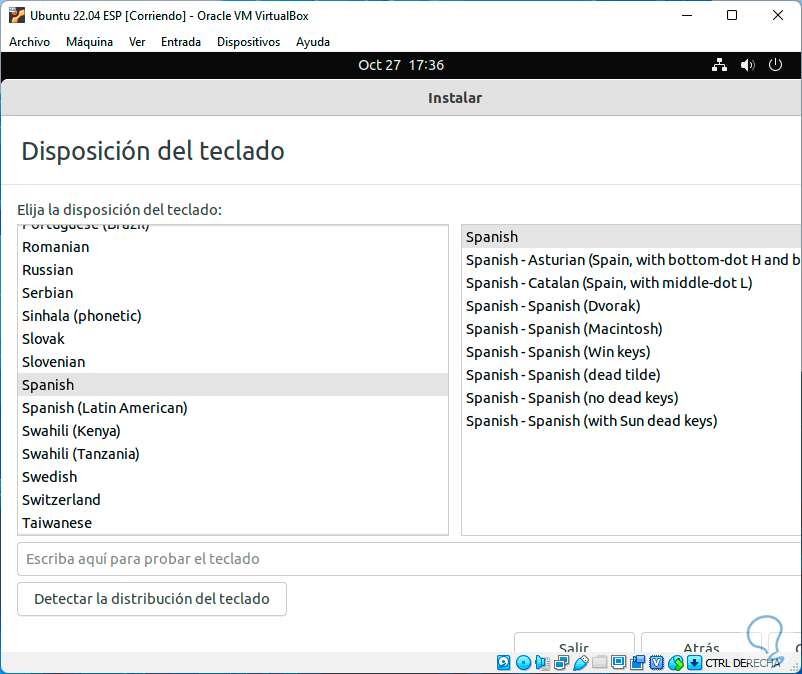The image size is (802, 674).
Task: Select Spanish - Catalan variant
Action: [632, 283]
